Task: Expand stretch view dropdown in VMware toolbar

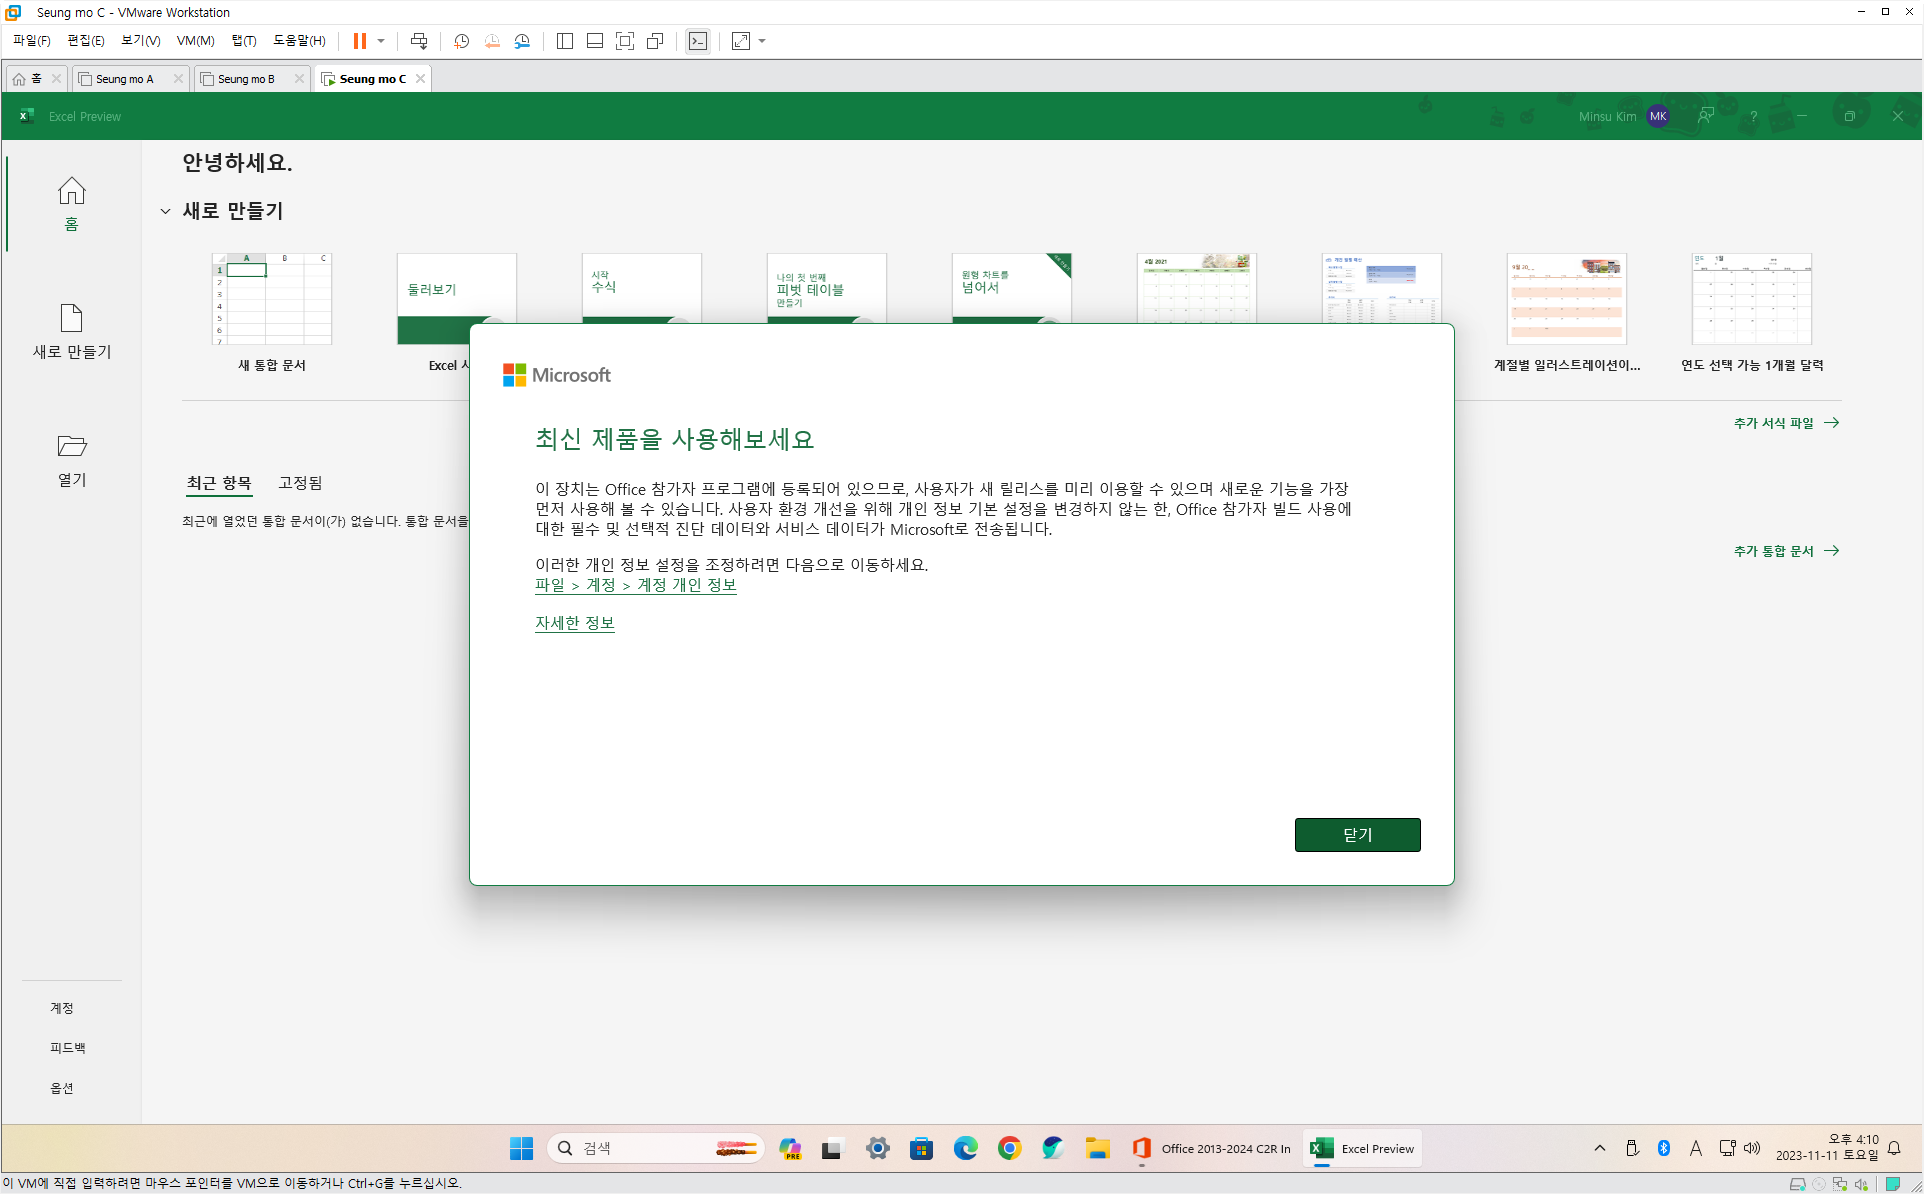Action: point(762,41)
